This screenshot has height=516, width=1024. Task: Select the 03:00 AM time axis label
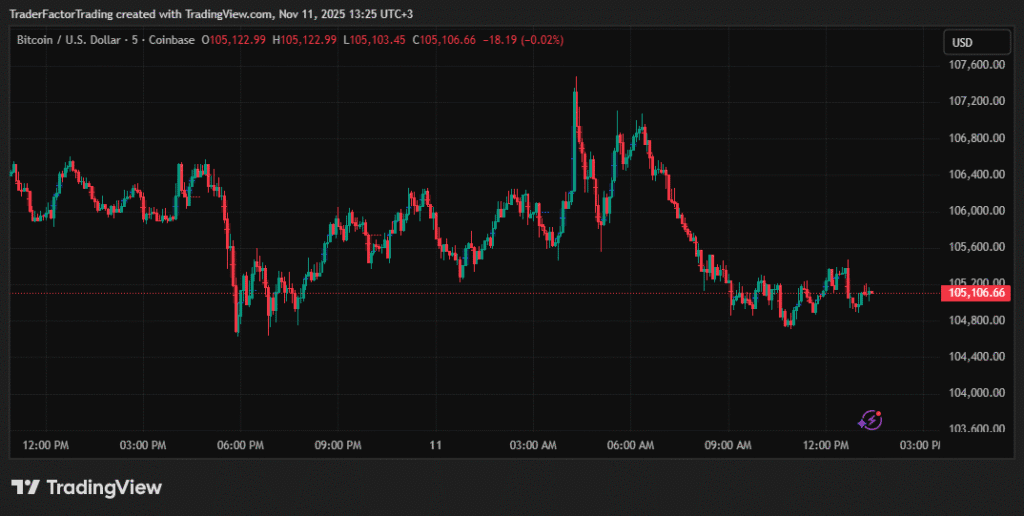[533, 444]
